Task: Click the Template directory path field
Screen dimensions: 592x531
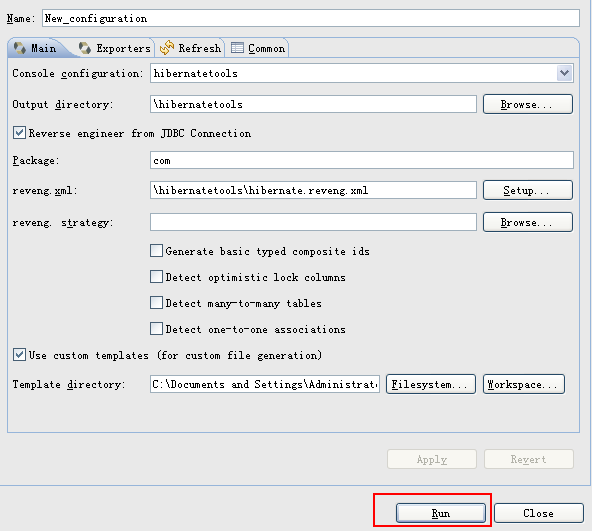Action: point(265,384)
